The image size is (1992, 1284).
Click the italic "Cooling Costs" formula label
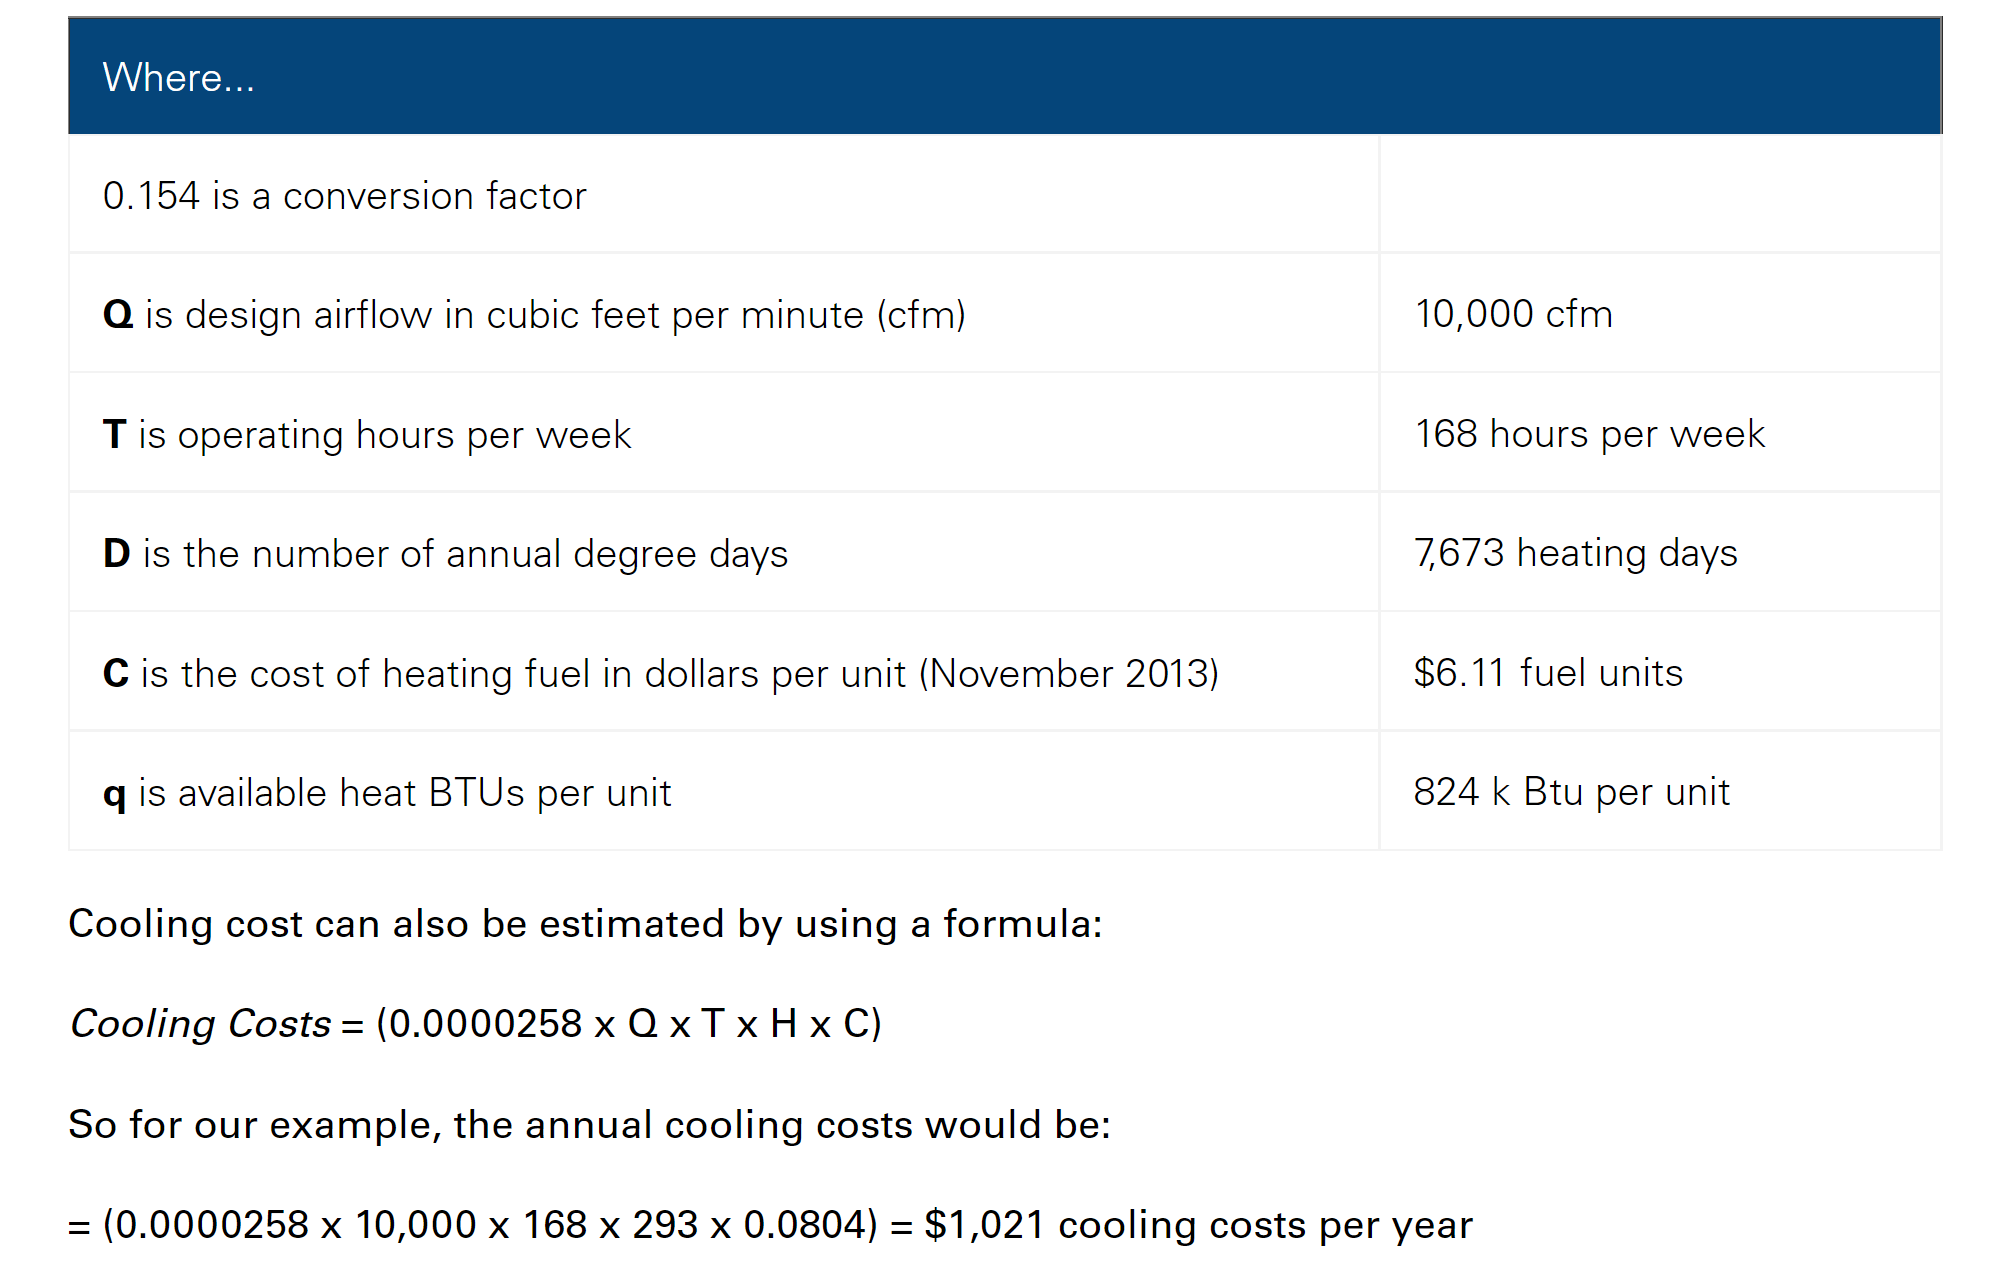click(x=200, y=1024)
